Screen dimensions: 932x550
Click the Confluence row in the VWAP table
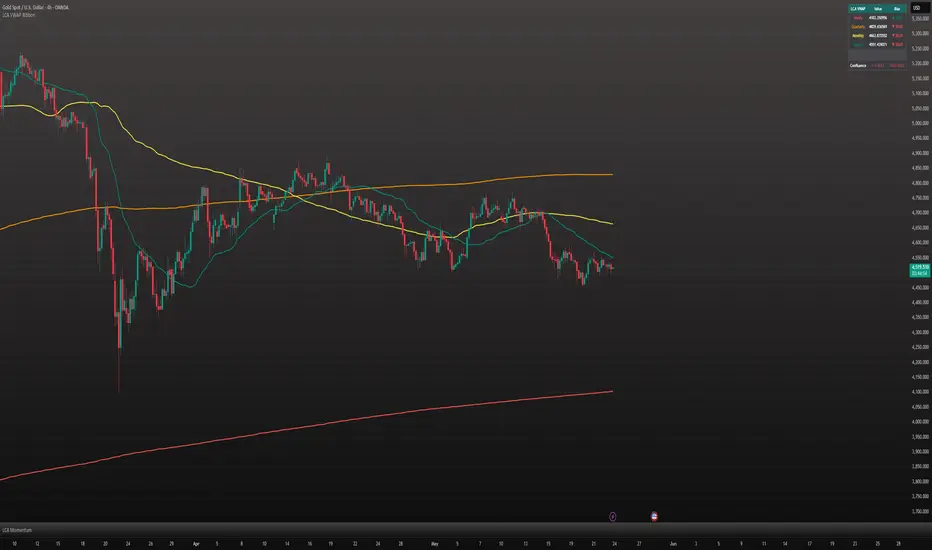point(877,65)
